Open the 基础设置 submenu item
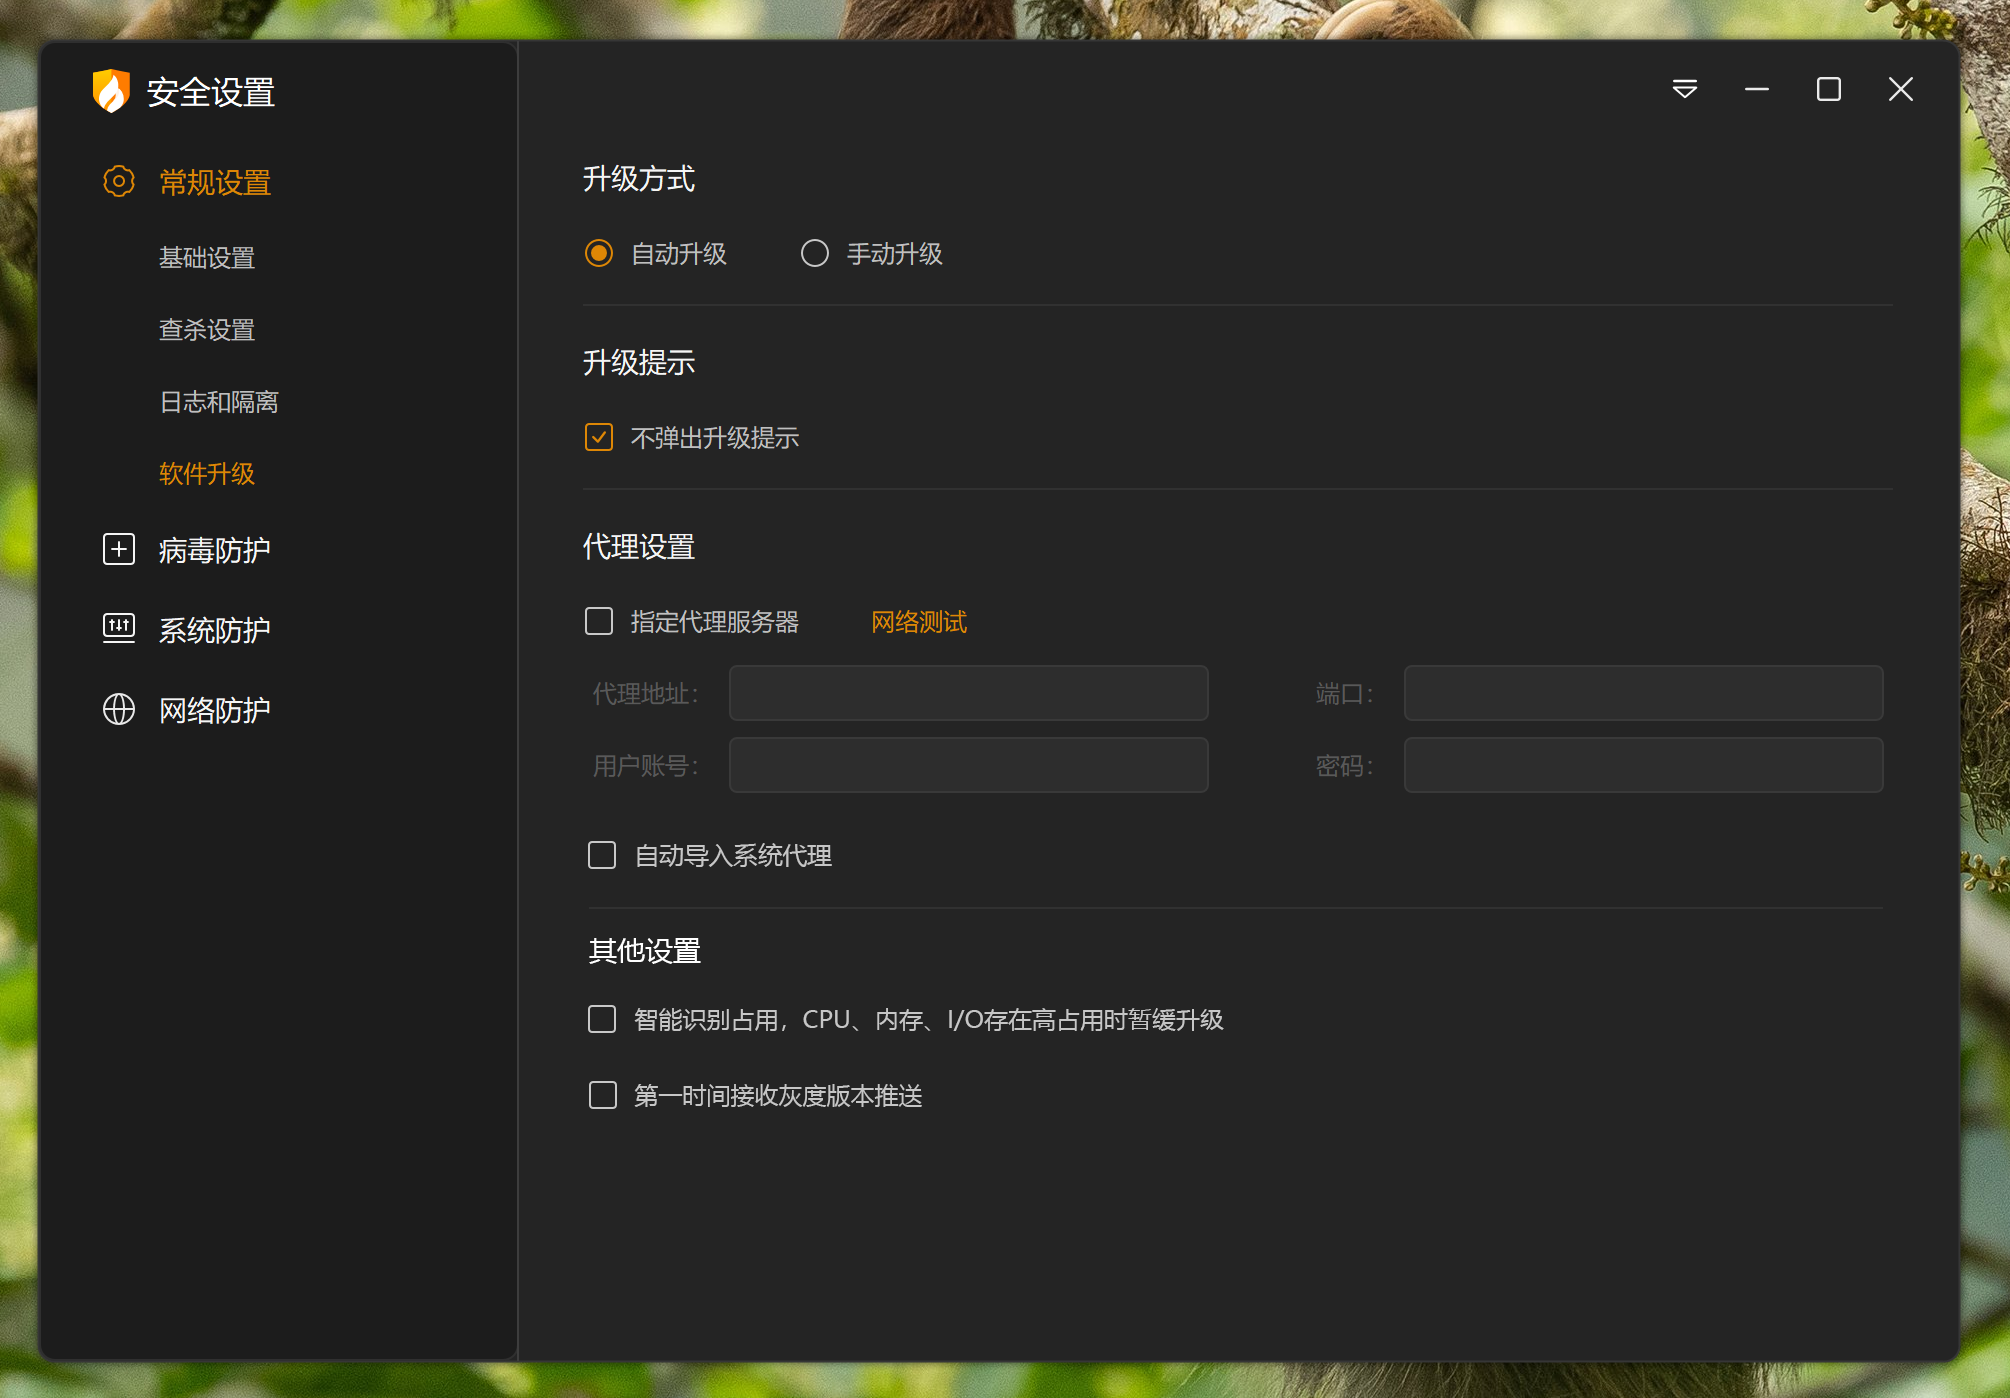 point(207,258)
